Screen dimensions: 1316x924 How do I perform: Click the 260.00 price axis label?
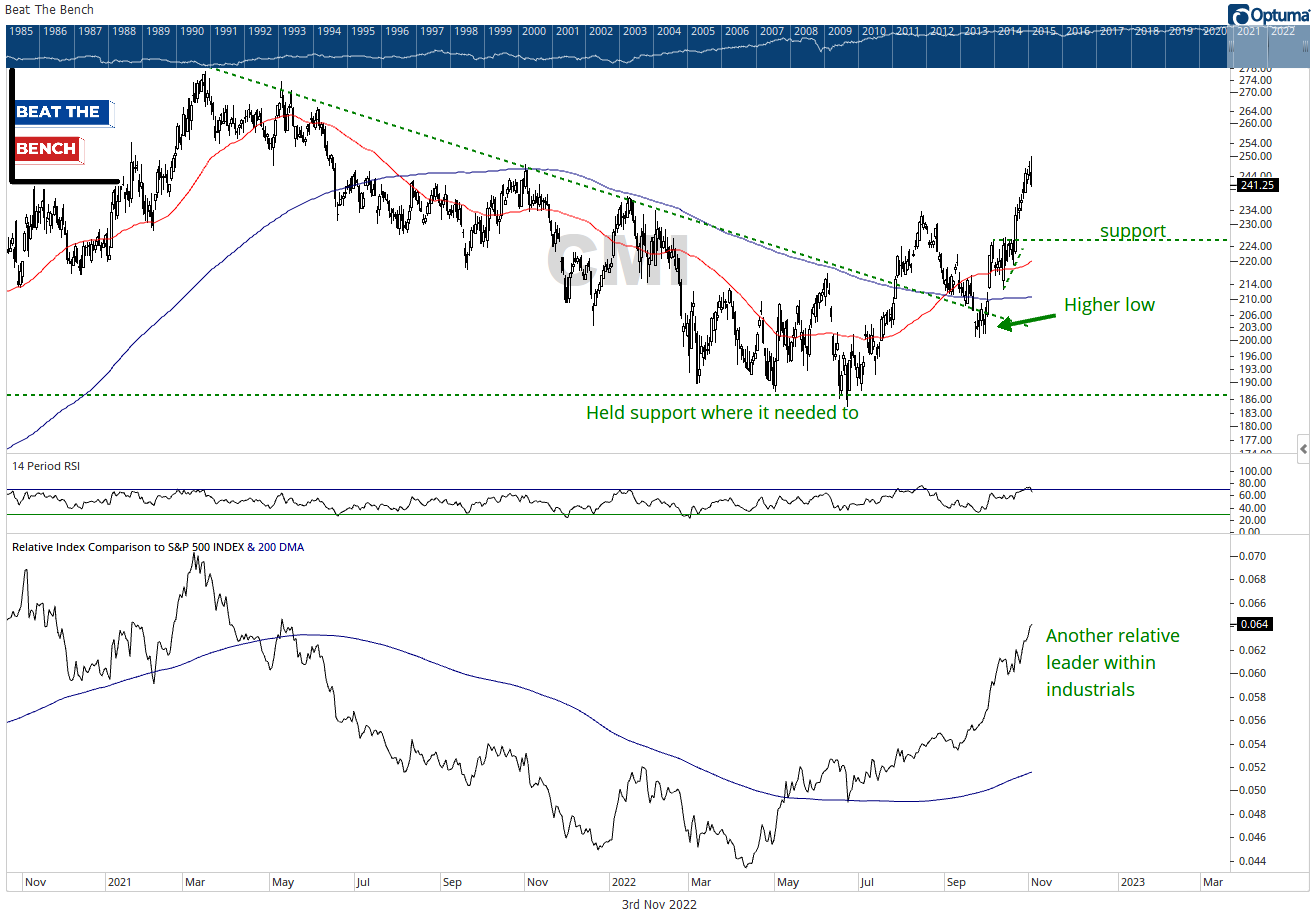tap(1256, 124)
